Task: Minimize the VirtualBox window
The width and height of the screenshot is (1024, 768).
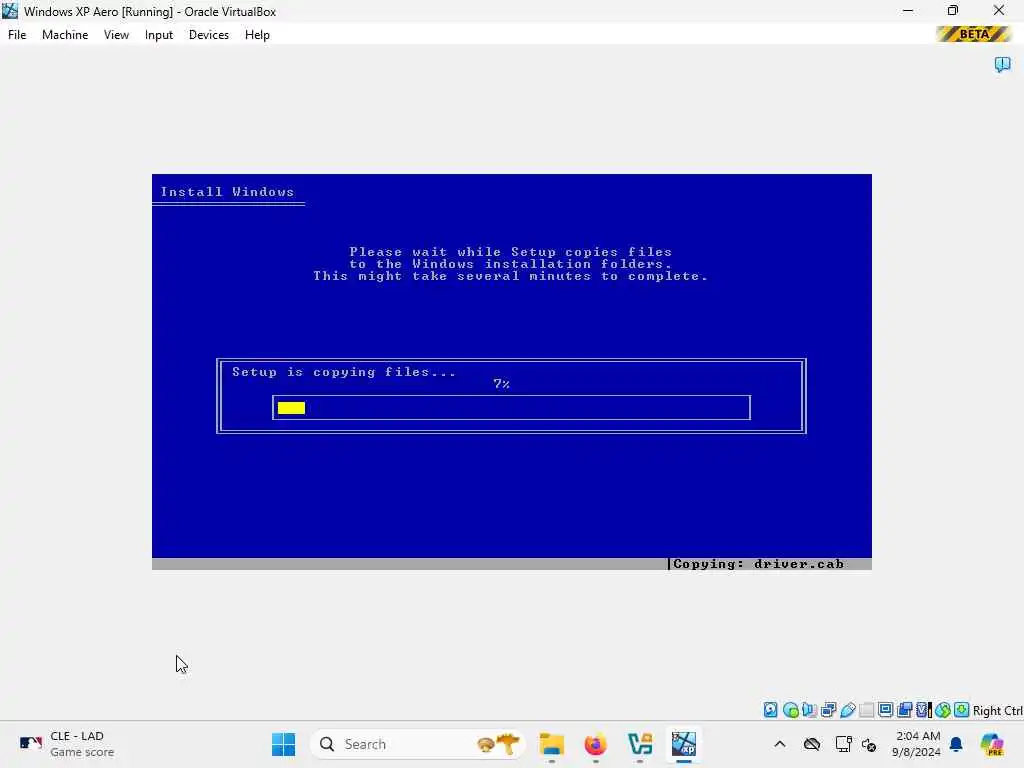Action: click(x=908, y=11)
